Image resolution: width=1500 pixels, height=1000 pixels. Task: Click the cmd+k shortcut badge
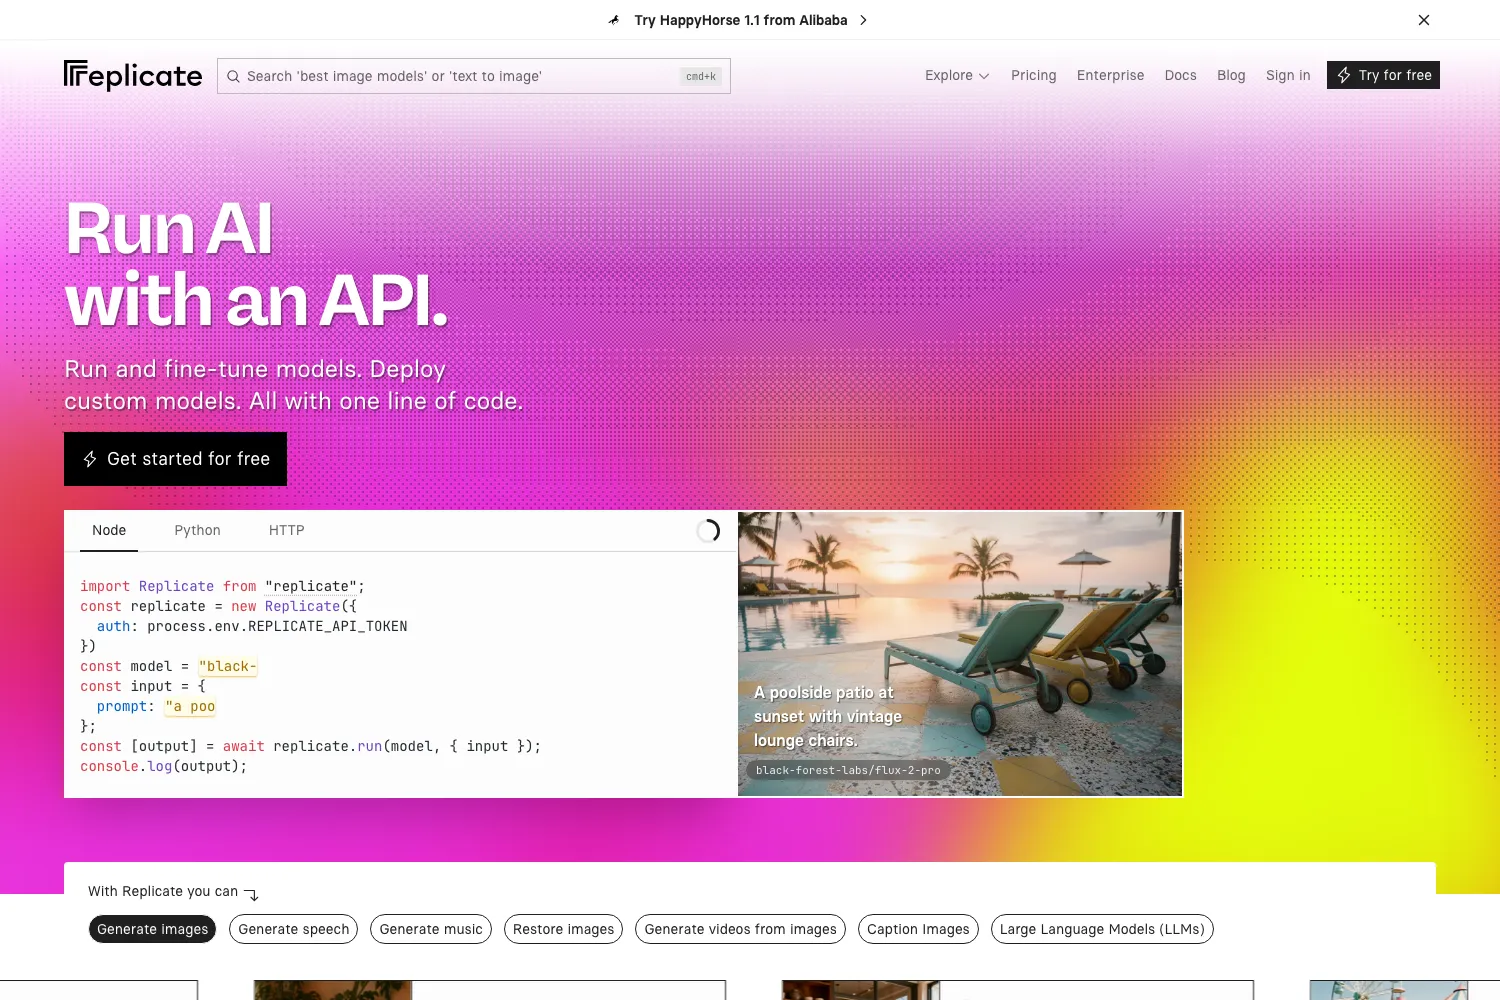pos(701,76)
